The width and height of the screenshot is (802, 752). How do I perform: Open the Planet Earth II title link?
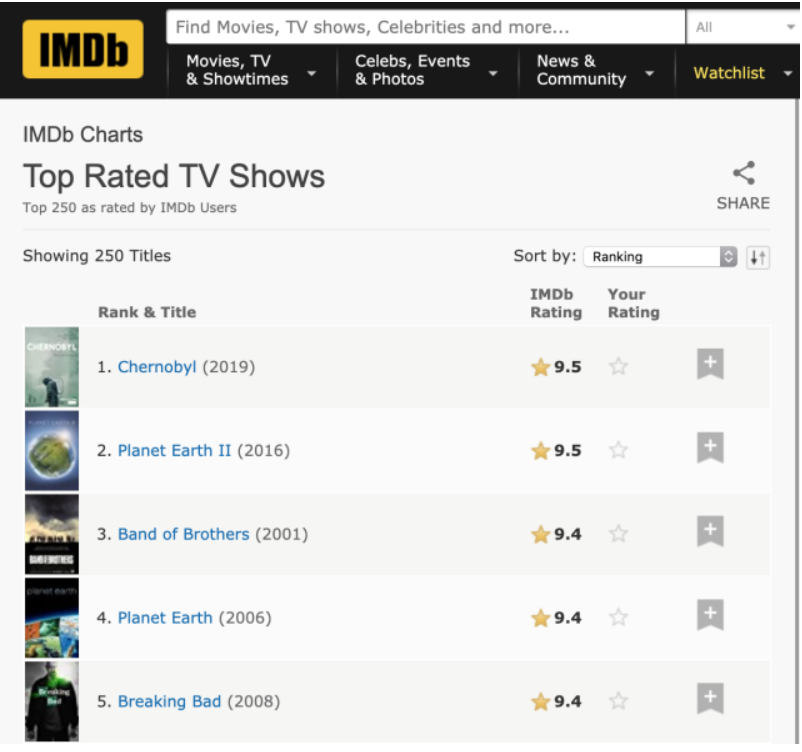tap(174, 451)
